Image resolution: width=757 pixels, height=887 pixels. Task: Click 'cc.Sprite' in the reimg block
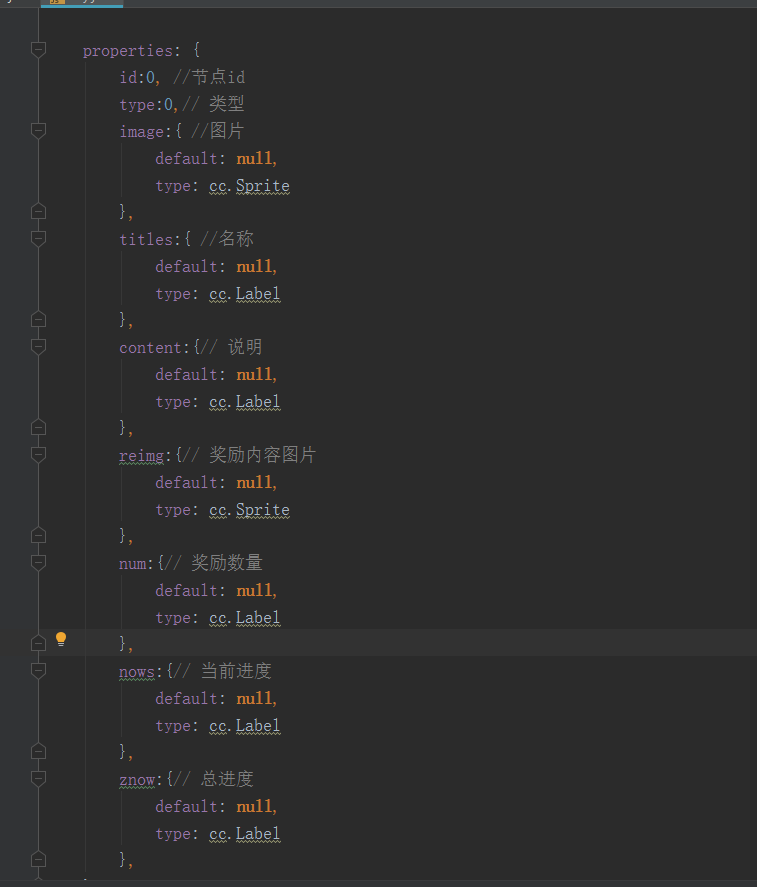(x=250, y=510)
